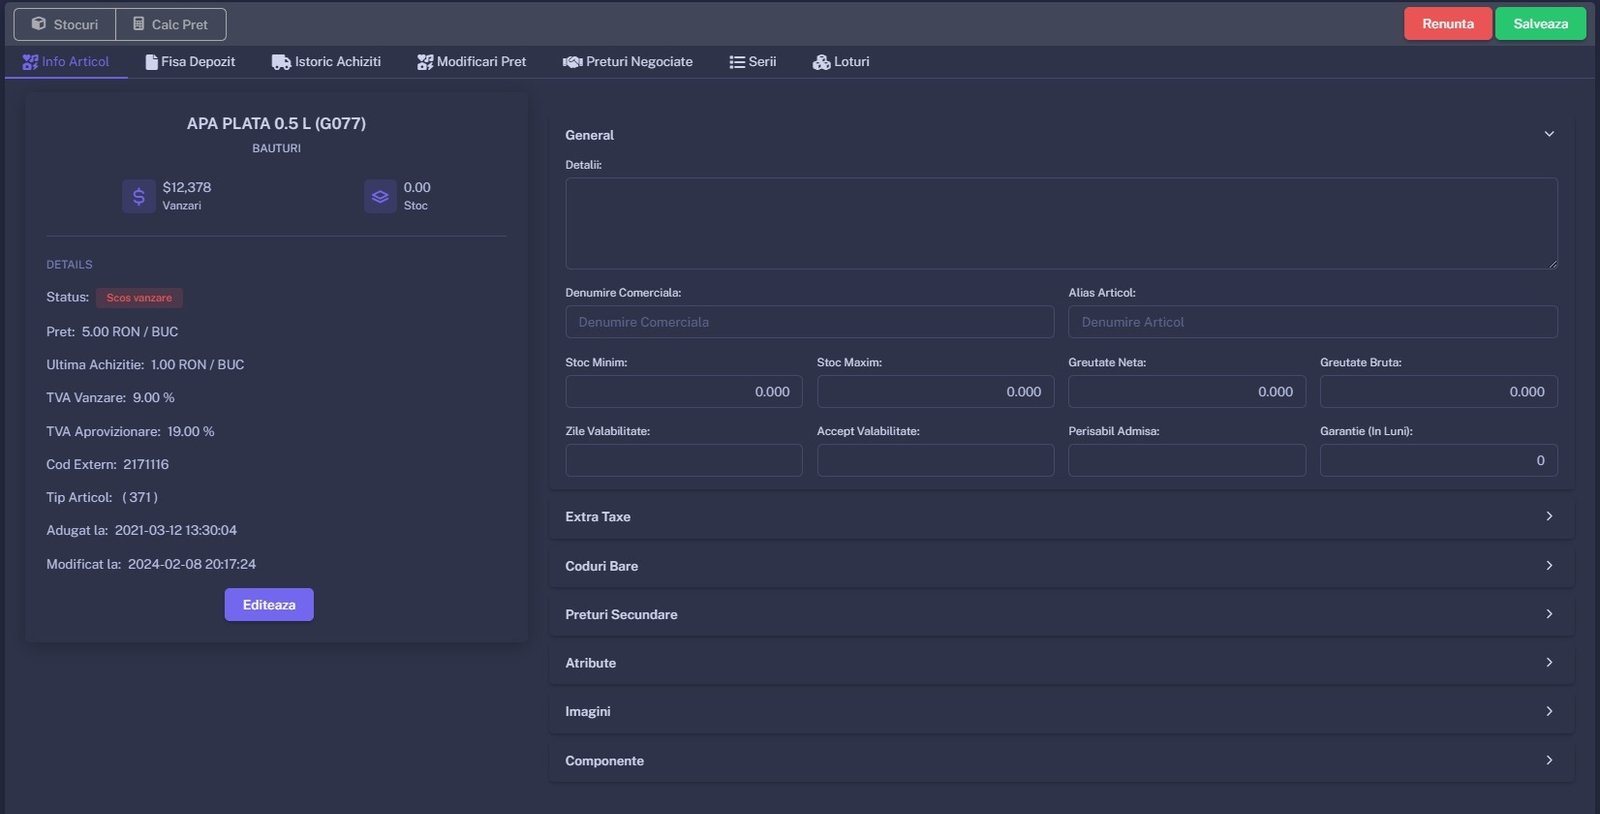
Task: Click the Ultima Achizitie 1.00 RON / BUC text
Action: pyautogui.click(x=145, y=364)
